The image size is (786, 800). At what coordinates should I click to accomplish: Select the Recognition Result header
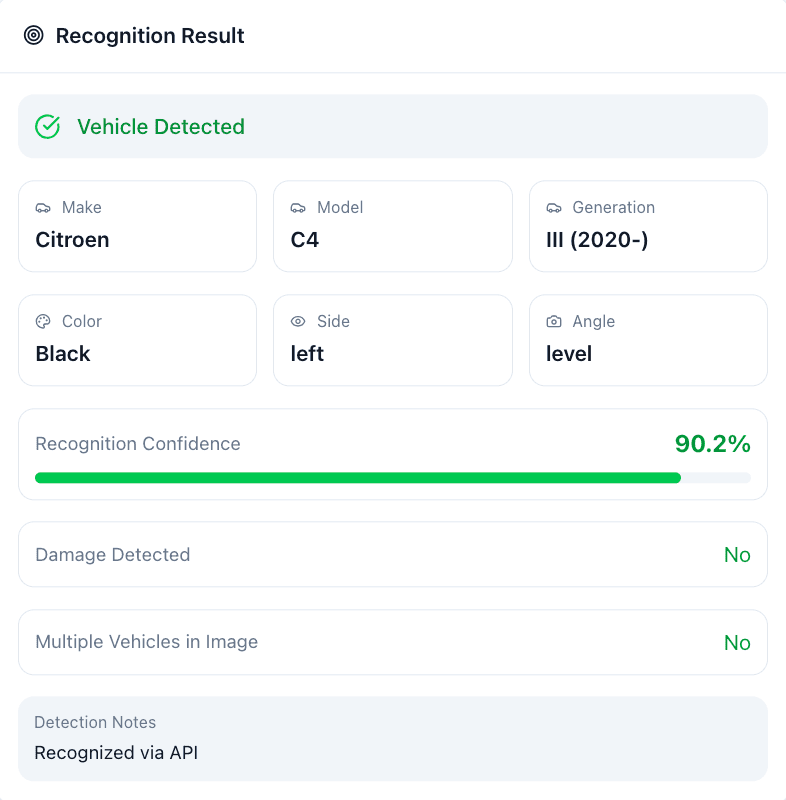pyautogui.click(x=150, y=36)
